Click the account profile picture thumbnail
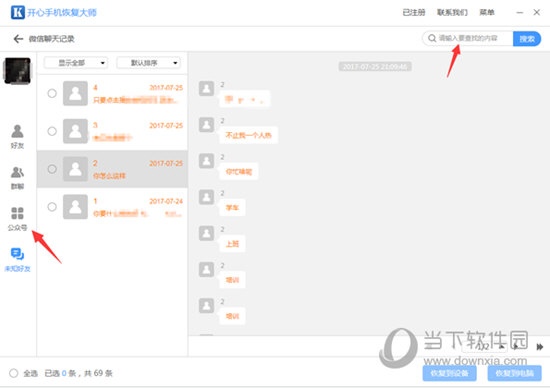This screenshot has width=550, height=388. [x=17, y=71]
